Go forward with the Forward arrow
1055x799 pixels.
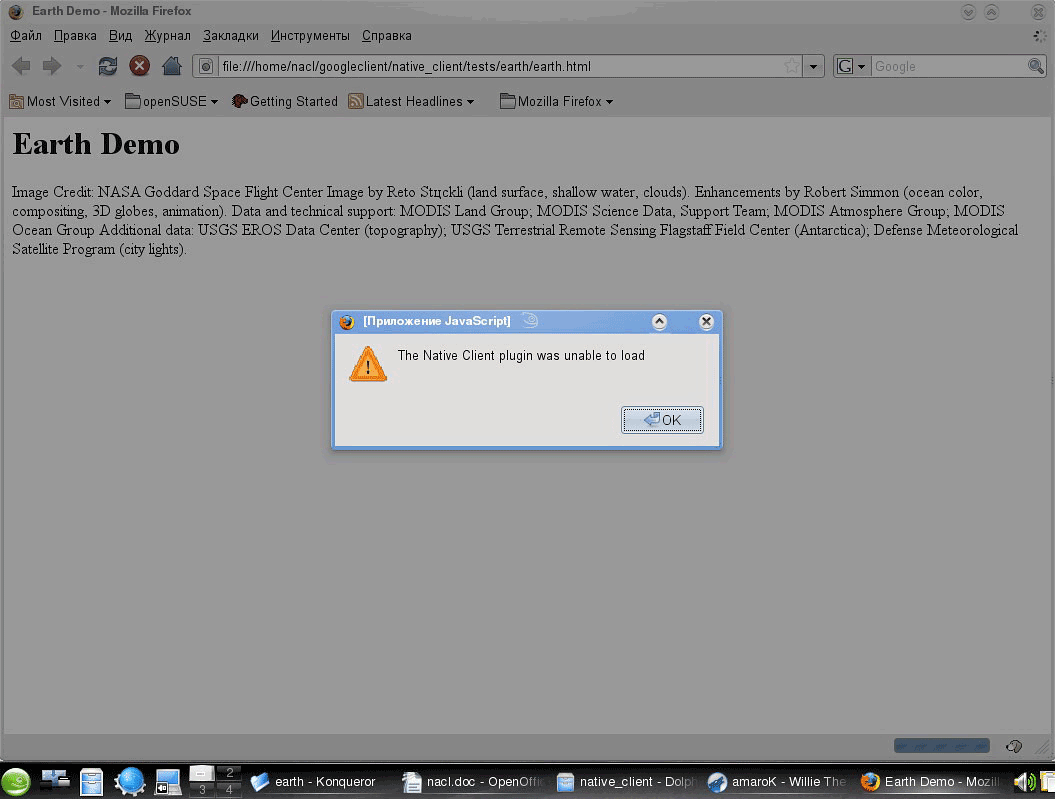52,66
